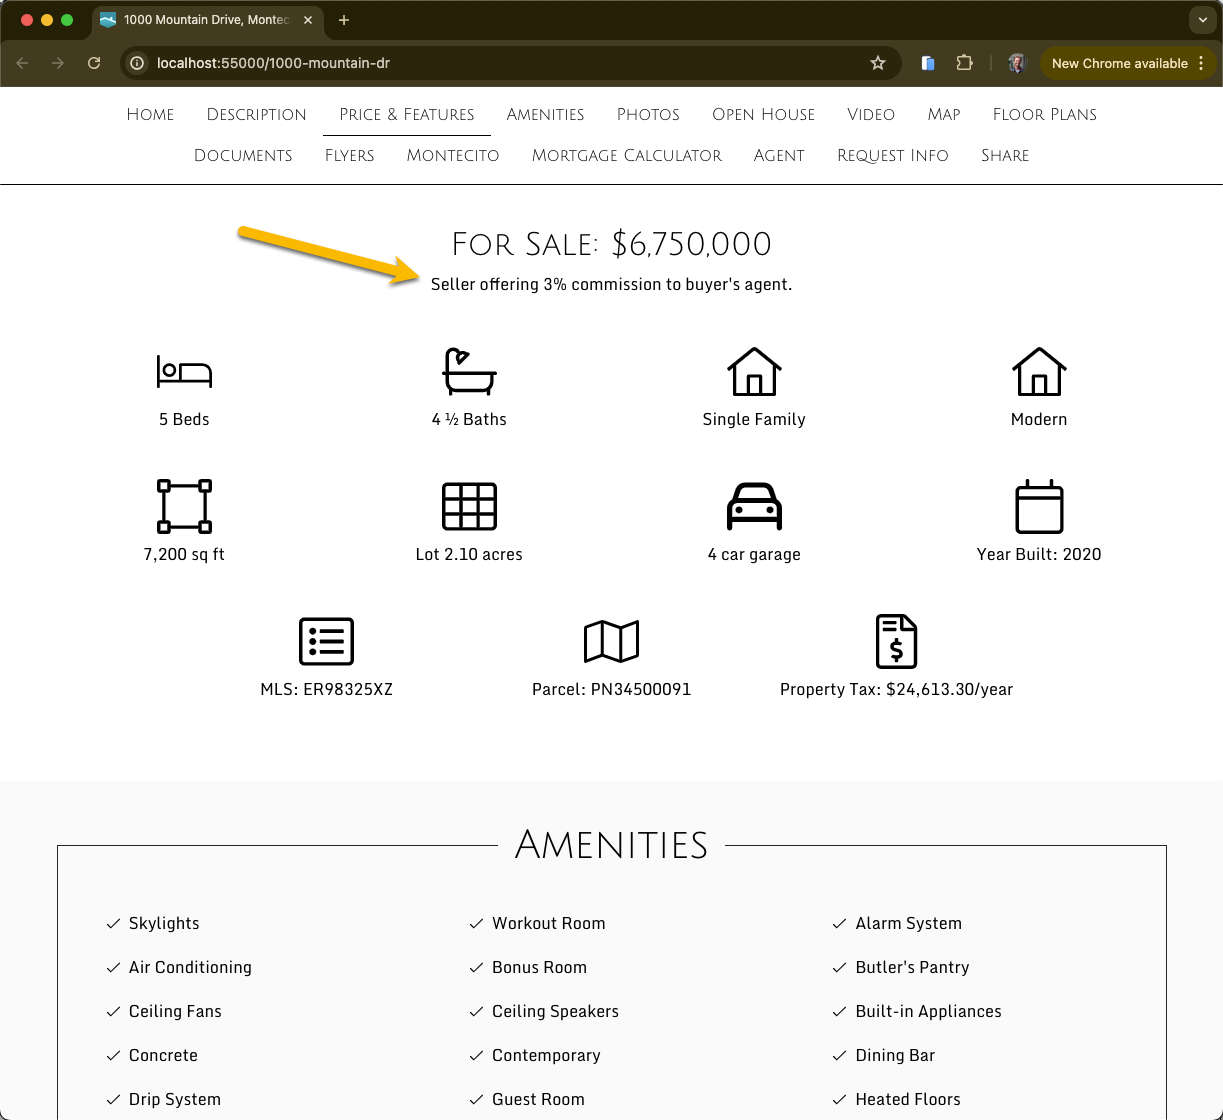Screen dimensions: 1223x1120
Task: Click the Ceiling Fans amenity
Action: 175,1011
